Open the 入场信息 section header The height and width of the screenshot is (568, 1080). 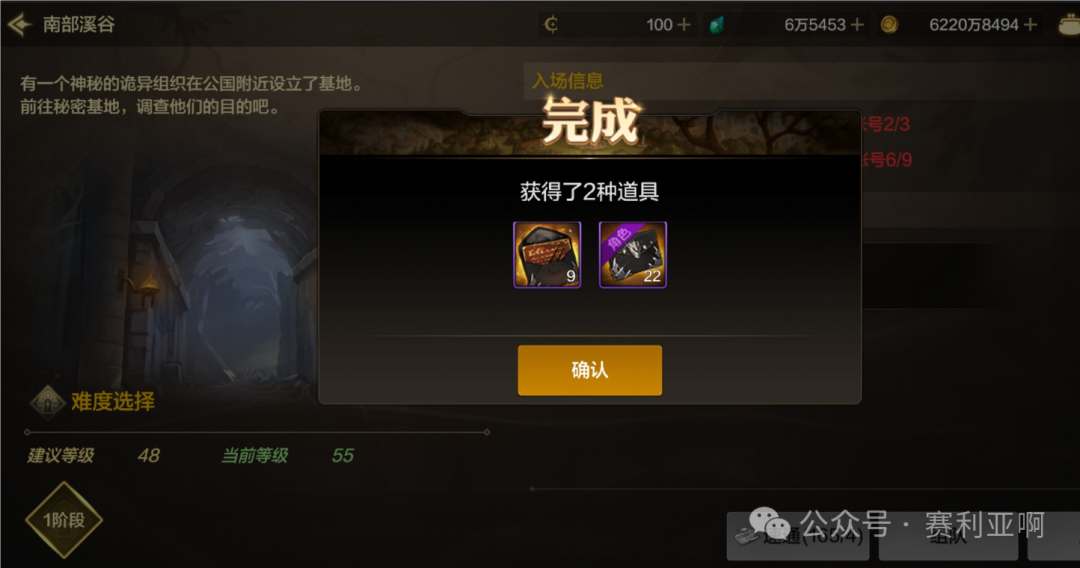coord(568,81)
